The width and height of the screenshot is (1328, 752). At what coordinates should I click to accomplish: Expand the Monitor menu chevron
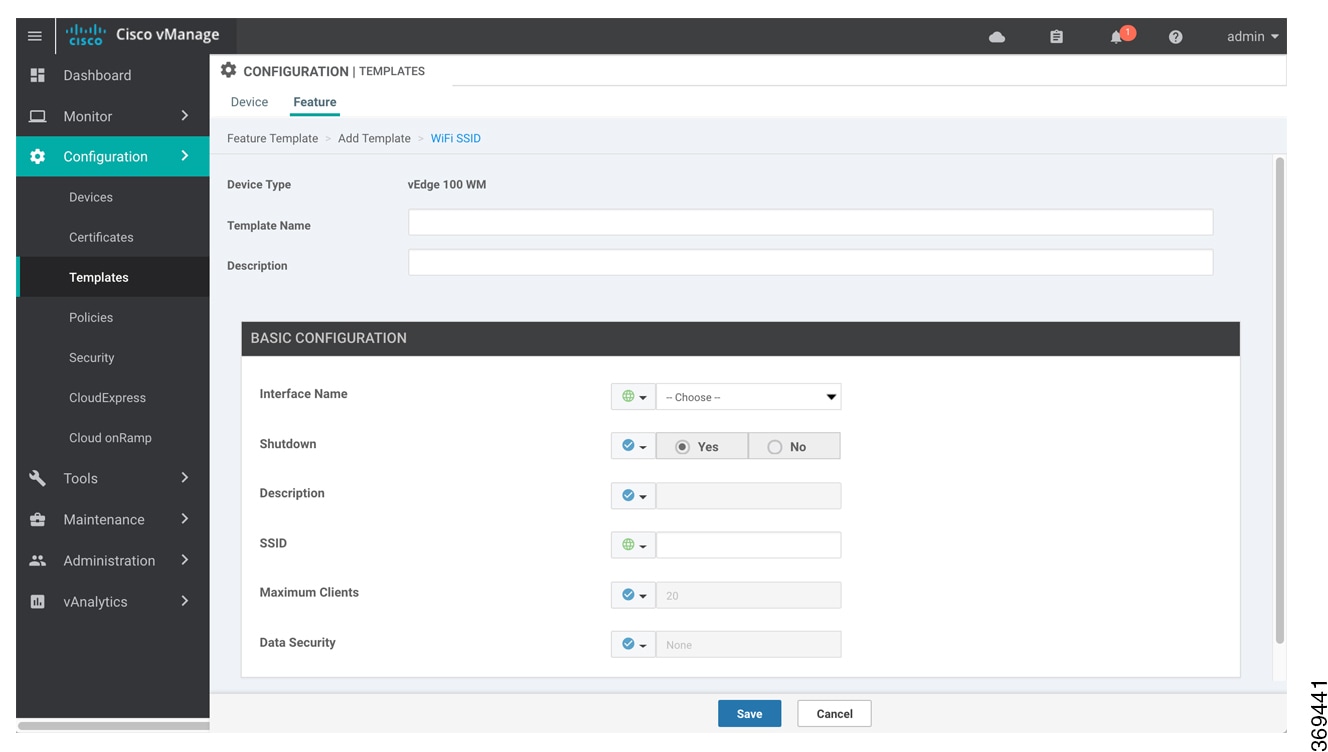tap(185, 116)
